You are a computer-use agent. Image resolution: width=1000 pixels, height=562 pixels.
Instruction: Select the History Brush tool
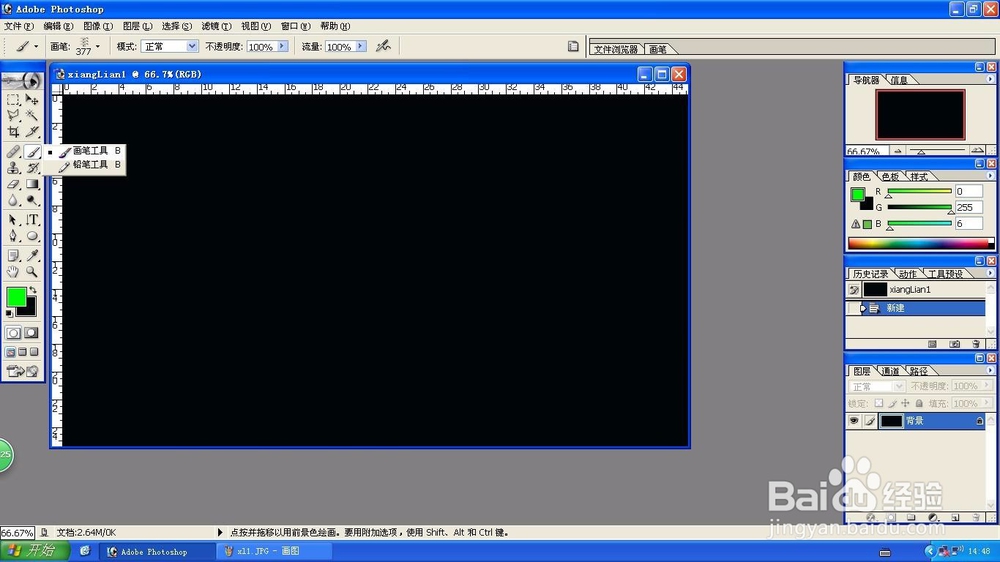coord(32,168)
